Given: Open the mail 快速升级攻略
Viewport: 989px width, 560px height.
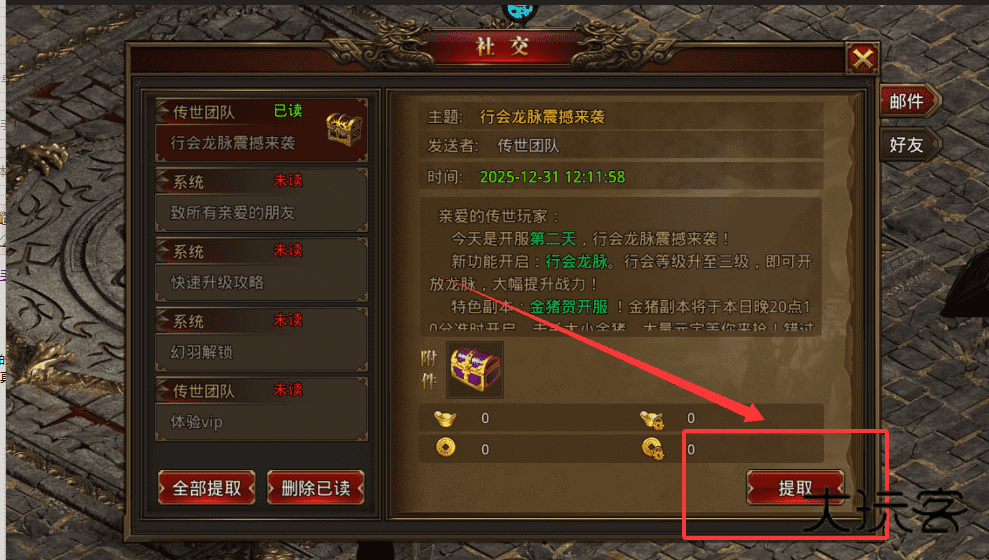Looking at the screenshot, I should 261,270.
